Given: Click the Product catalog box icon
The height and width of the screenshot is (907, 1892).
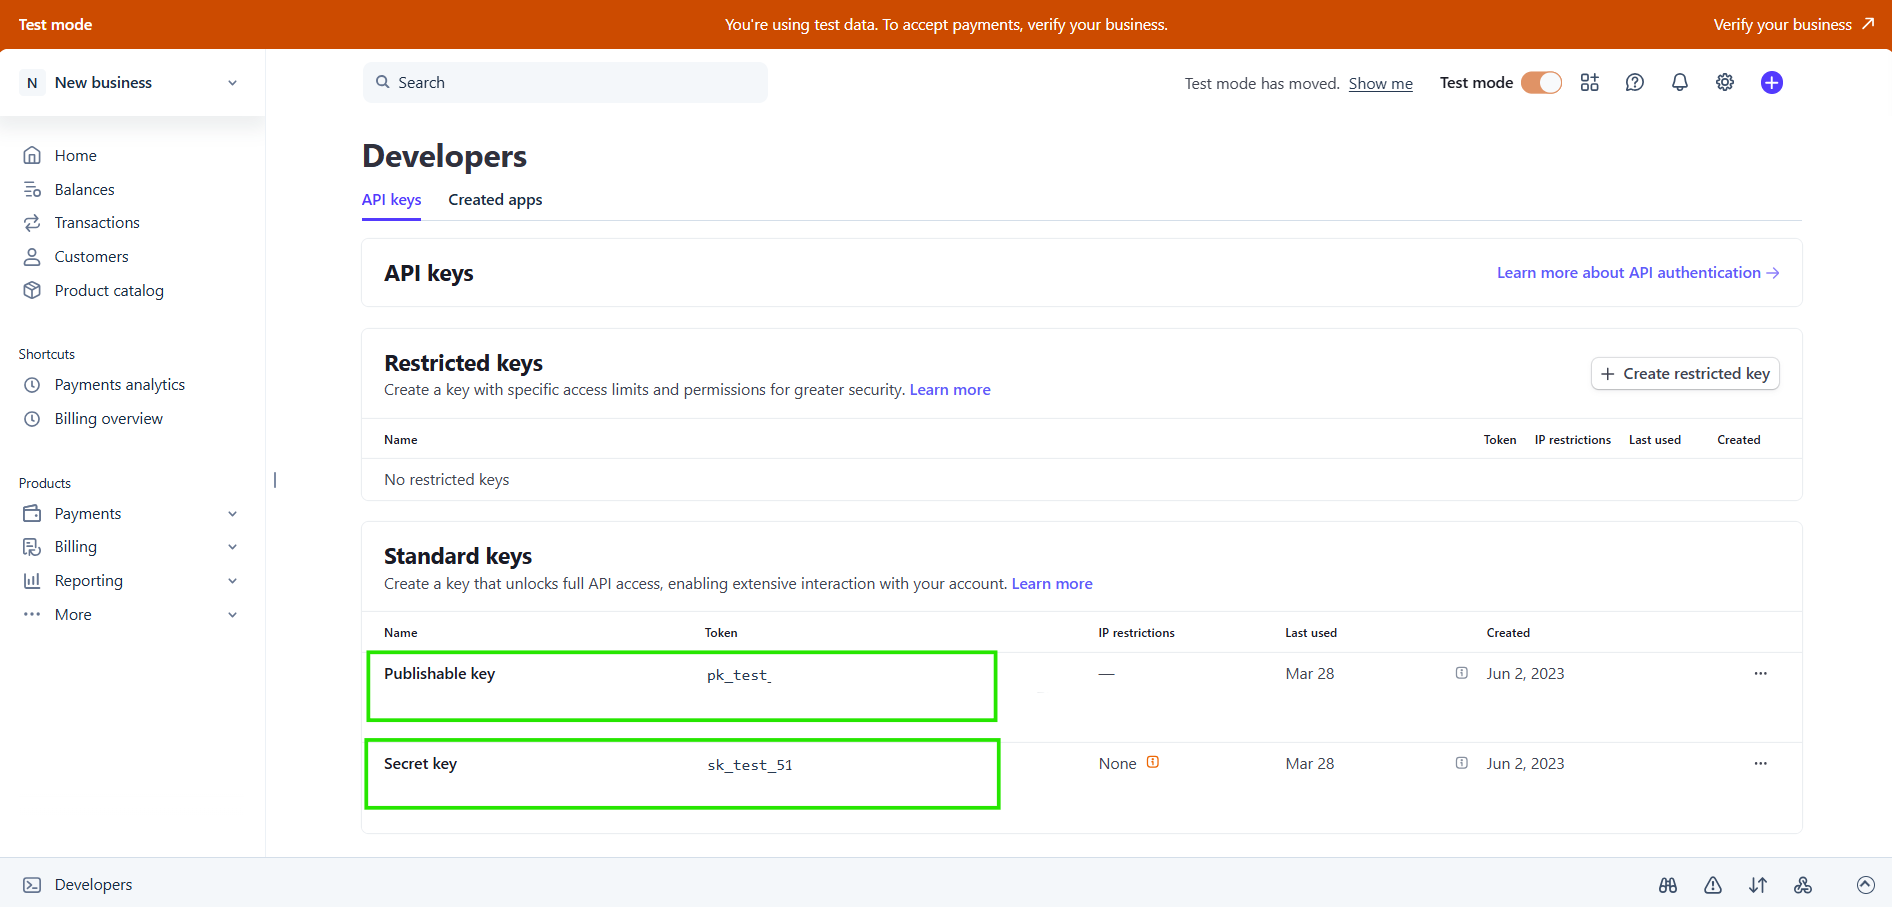Looking at the screenshot, I should 32,290.
